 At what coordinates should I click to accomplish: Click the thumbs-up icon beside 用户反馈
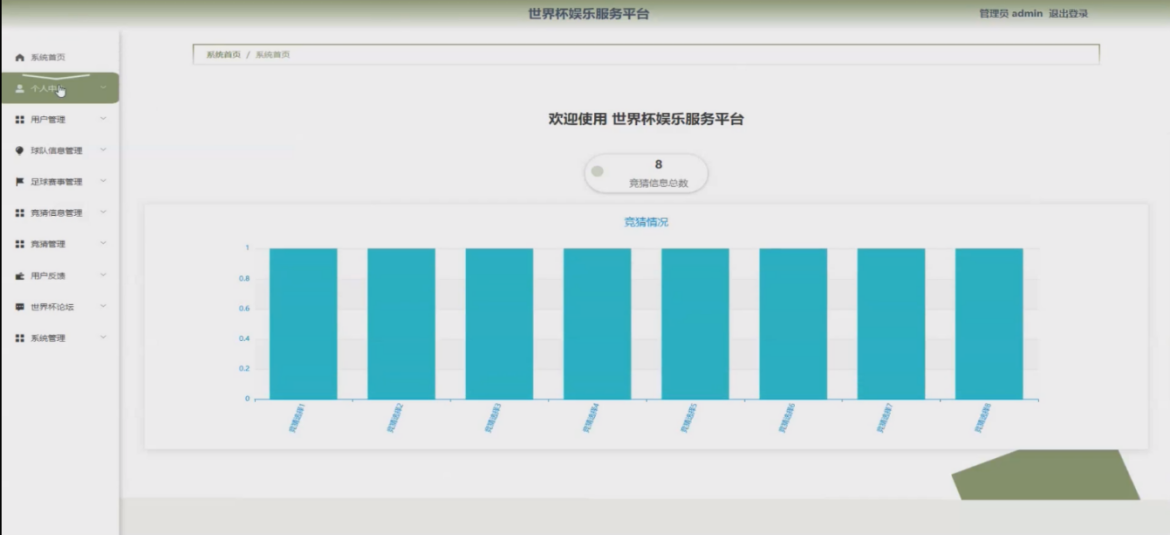(x=20, y=276)
